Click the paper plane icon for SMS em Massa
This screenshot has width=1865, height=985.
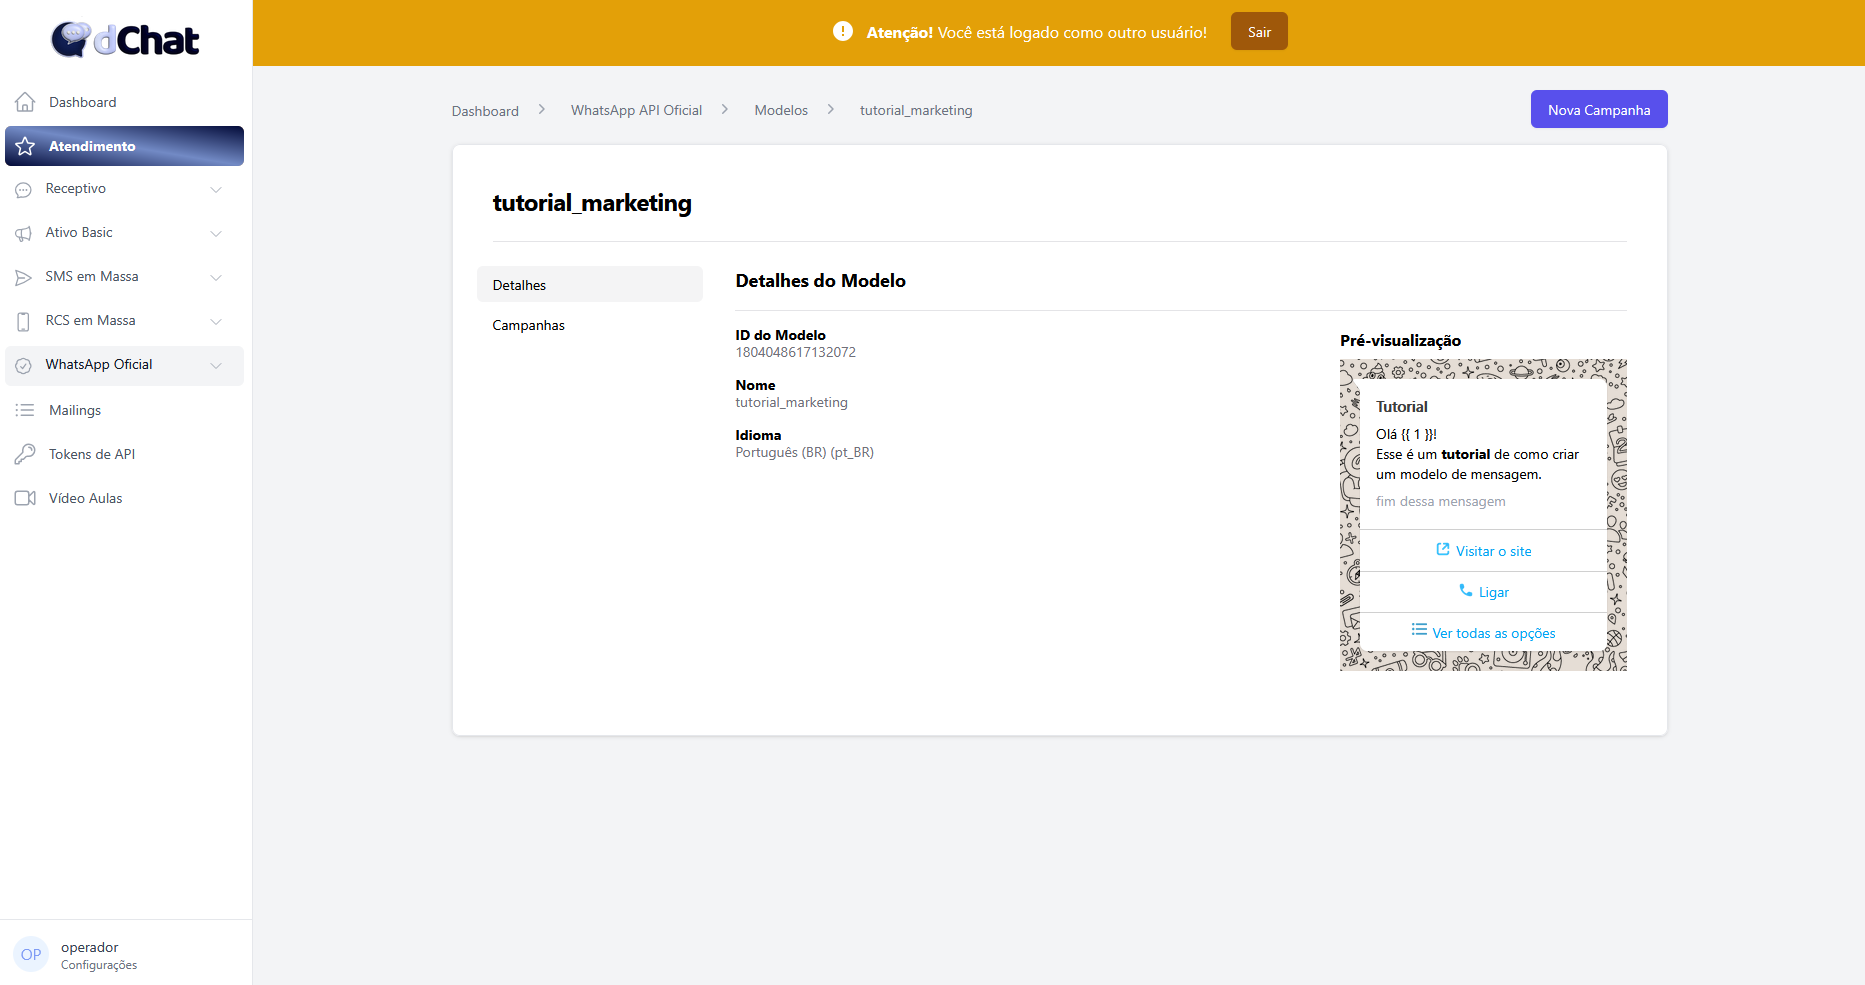click(23, 277)
